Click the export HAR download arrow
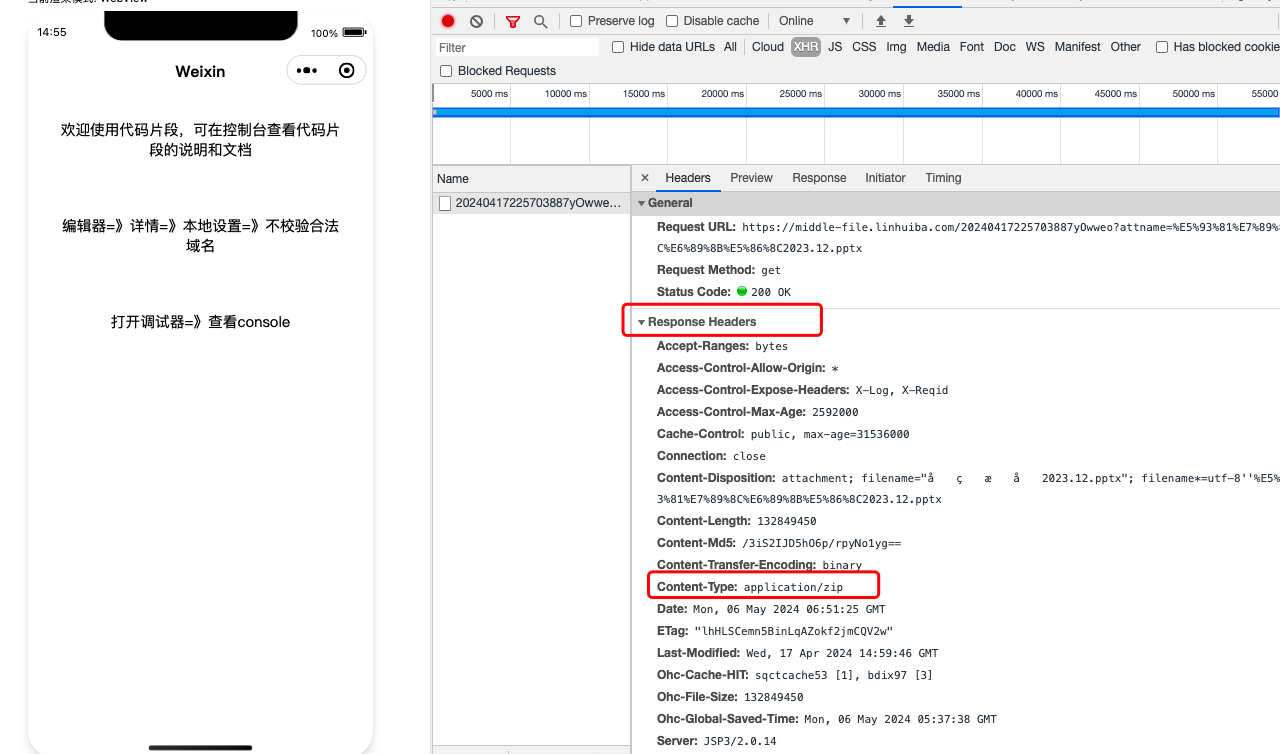Image resolution: width=1280 pixels, height=754 pixels. 909,21
